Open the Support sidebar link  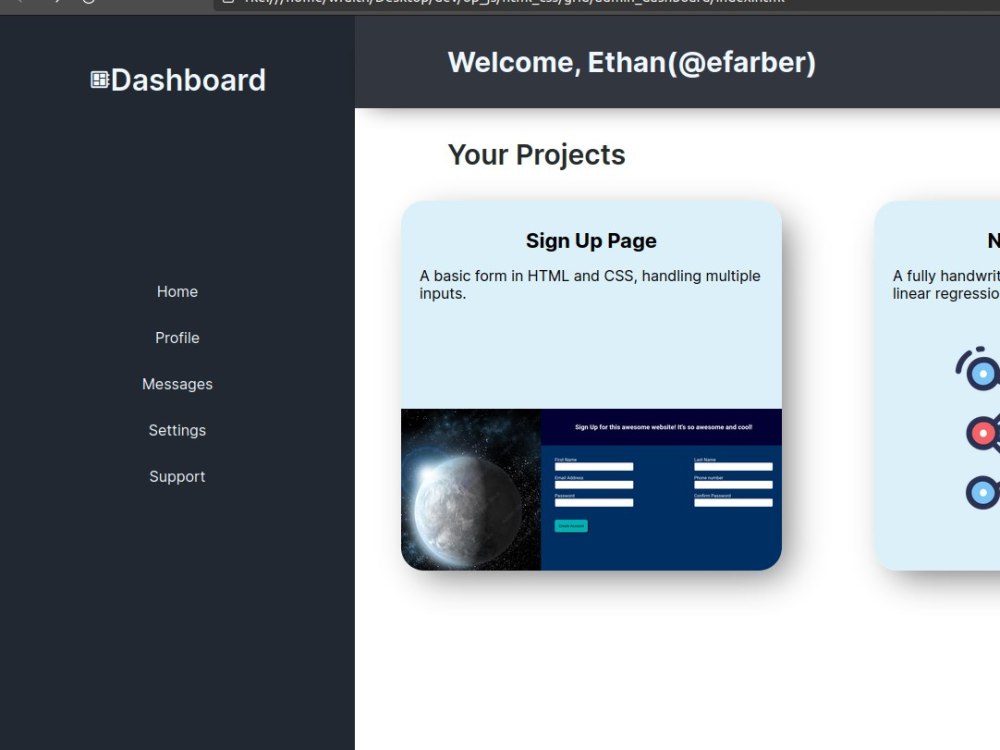click(x=177, y=476)
